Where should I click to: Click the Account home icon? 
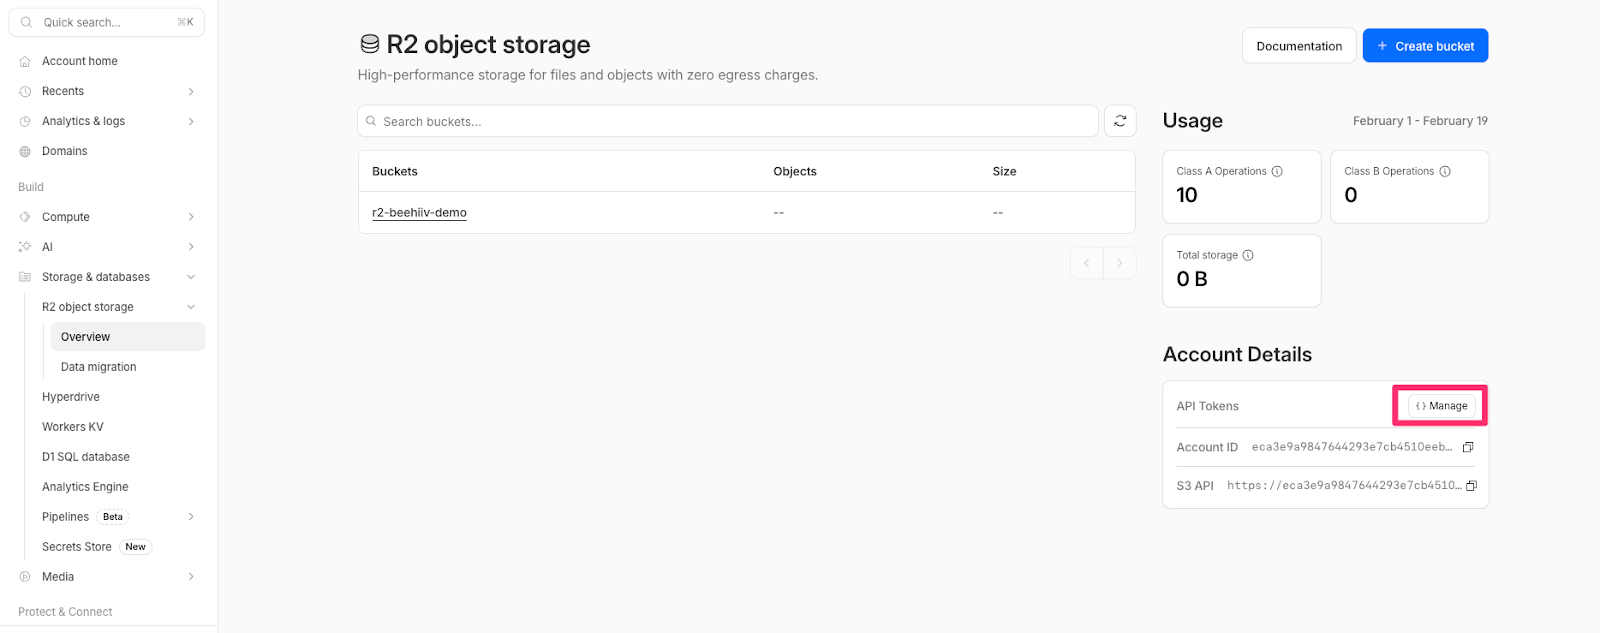coord(25,61)
